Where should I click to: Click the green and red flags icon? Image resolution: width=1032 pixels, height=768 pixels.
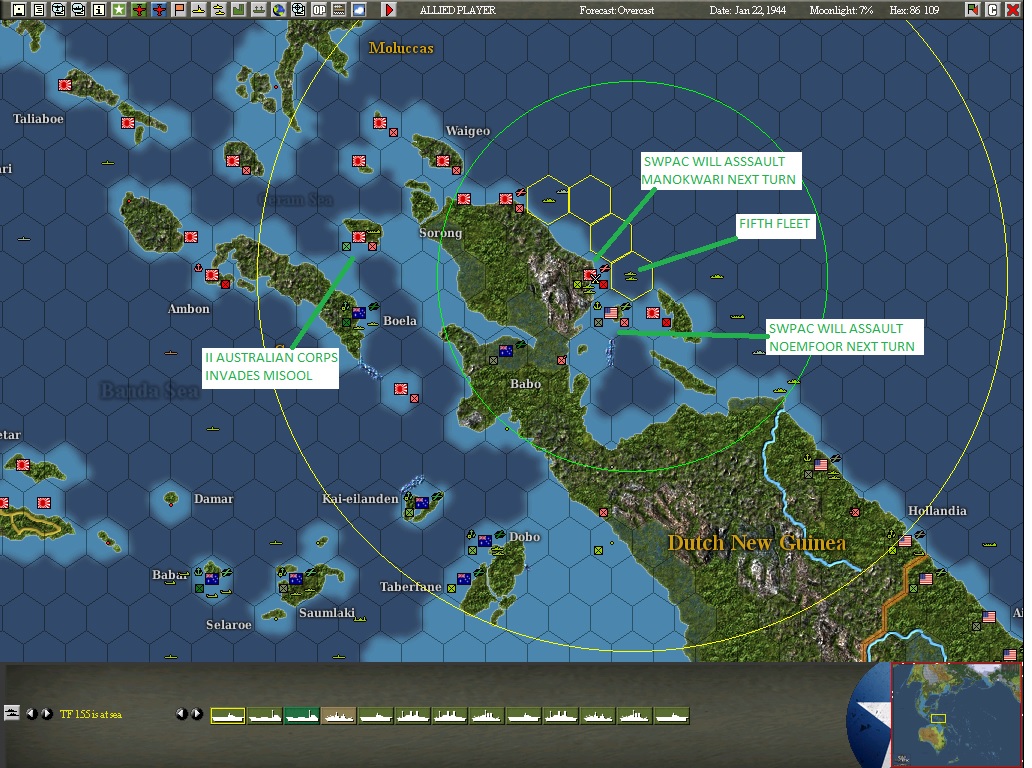972,10
